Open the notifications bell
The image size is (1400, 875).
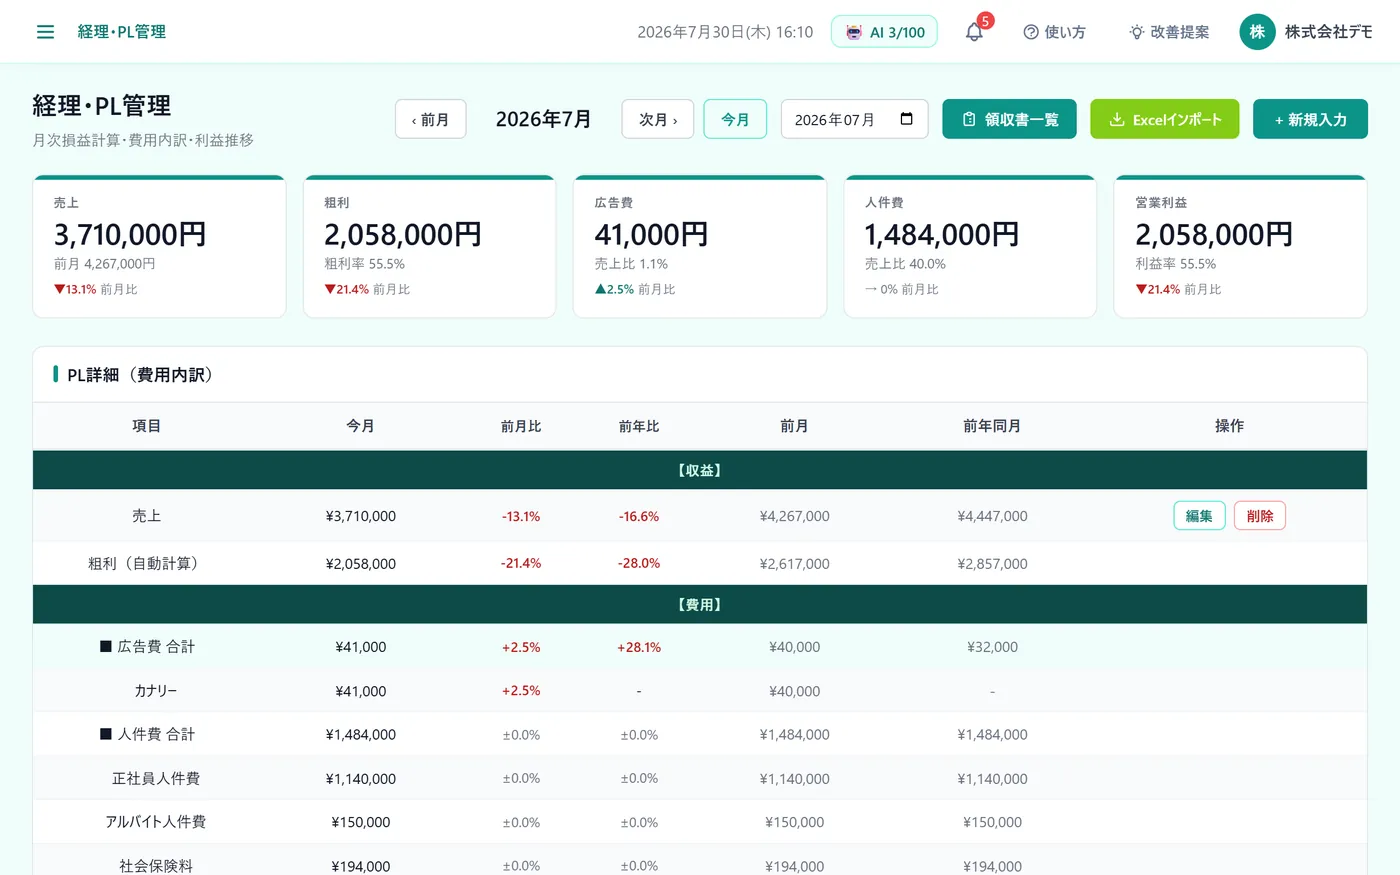pyautogui.click(x=974, y=32)
